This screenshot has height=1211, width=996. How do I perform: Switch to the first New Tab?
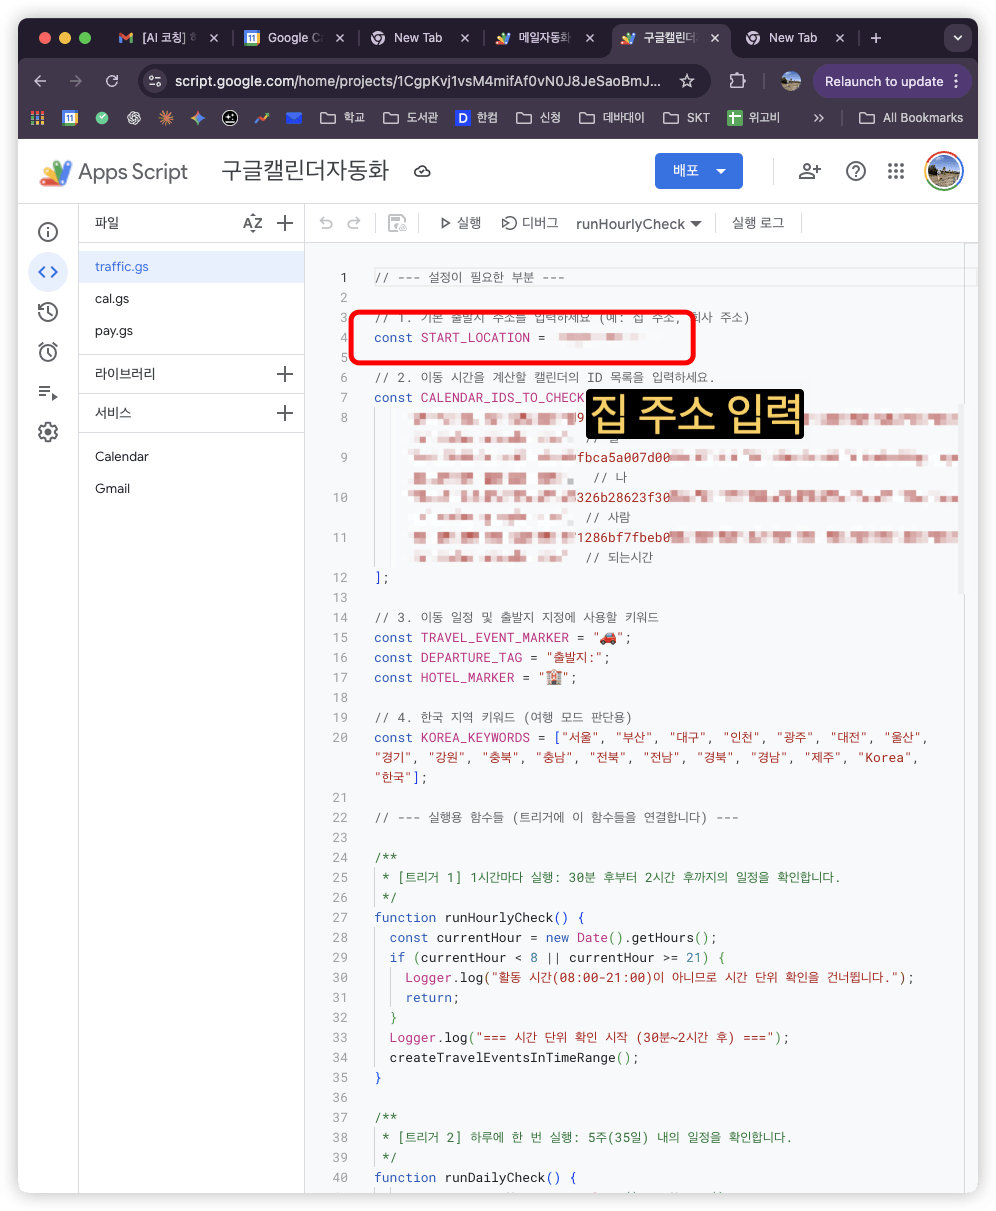[x=418, y=38]
